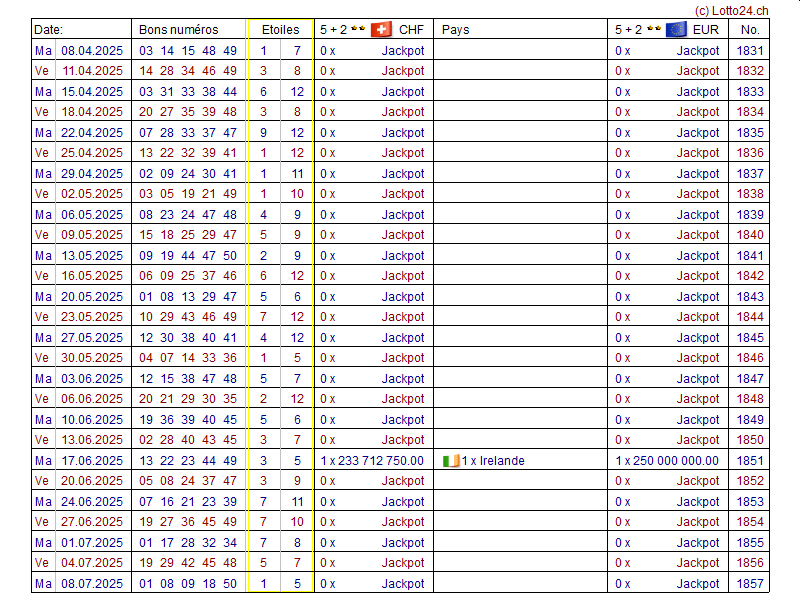The width and height of the screenshot is (800, 600).
Task: Click the date 08.04.2025 in first row
Action: tap(92, 50)
